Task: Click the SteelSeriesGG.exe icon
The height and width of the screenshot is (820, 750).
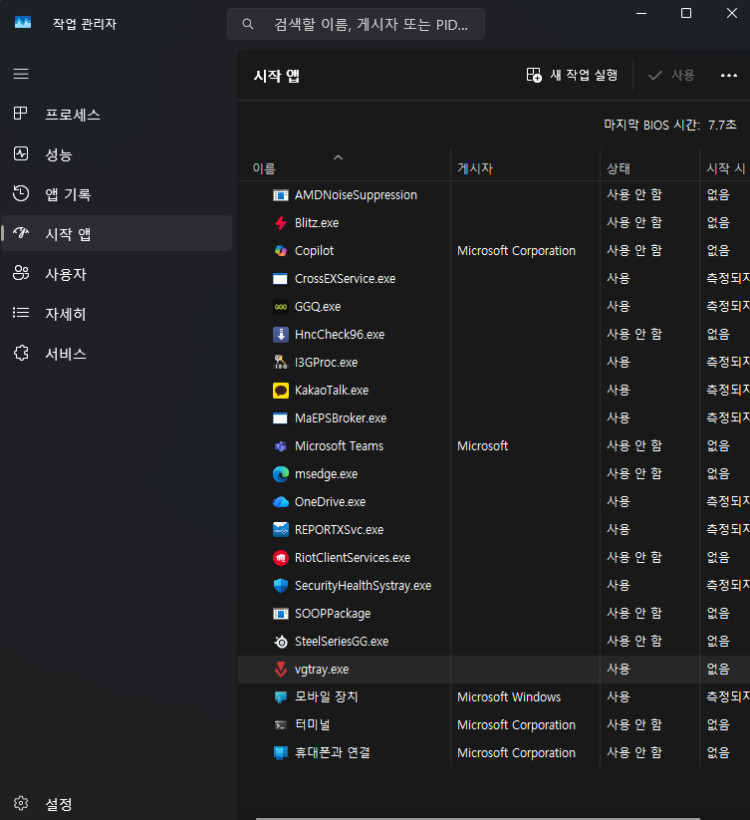Action: (280, 641)
